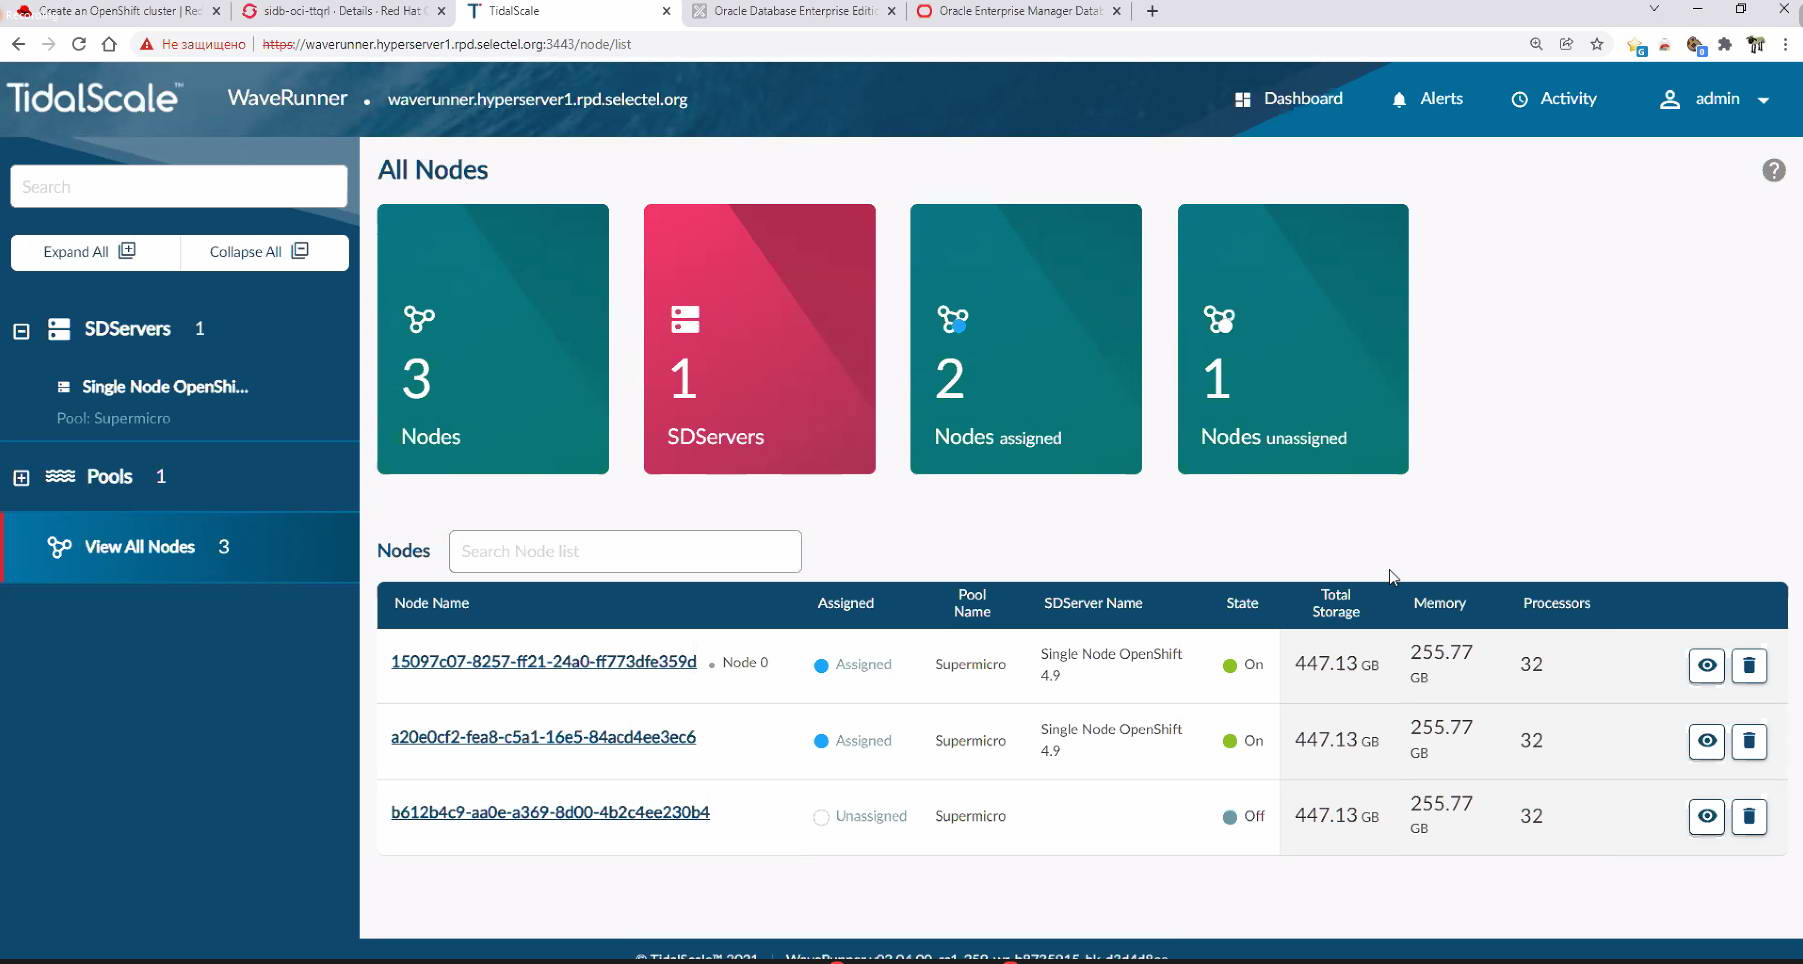Image resolution: width=1803 pixels, height=964 pixels.
Task: Open node a20e0cf2-fea8-c5a1-16e5-84acd4ee3ec6 link
Action: 543,737
